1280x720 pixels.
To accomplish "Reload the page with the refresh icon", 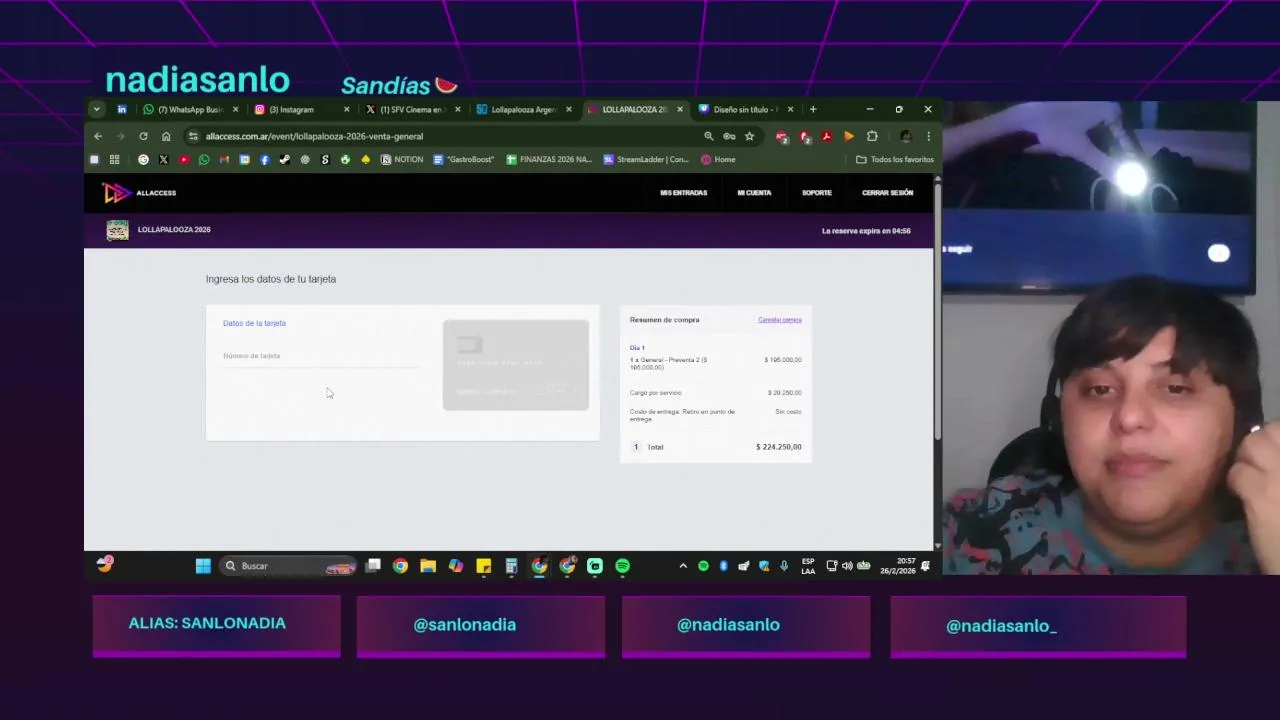I will click(143, 136).
